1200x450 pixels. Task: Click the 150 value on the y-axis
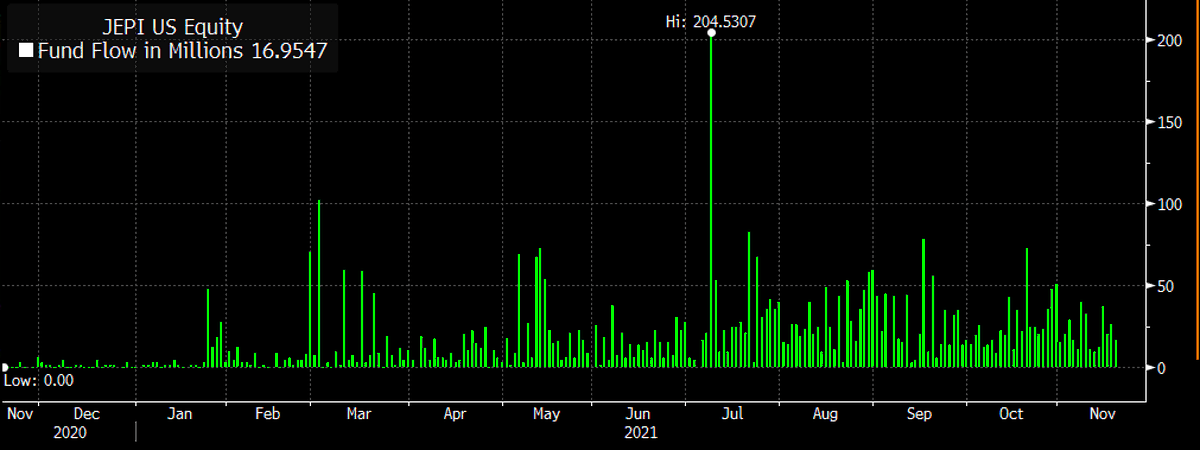(x=1171, y=121)
